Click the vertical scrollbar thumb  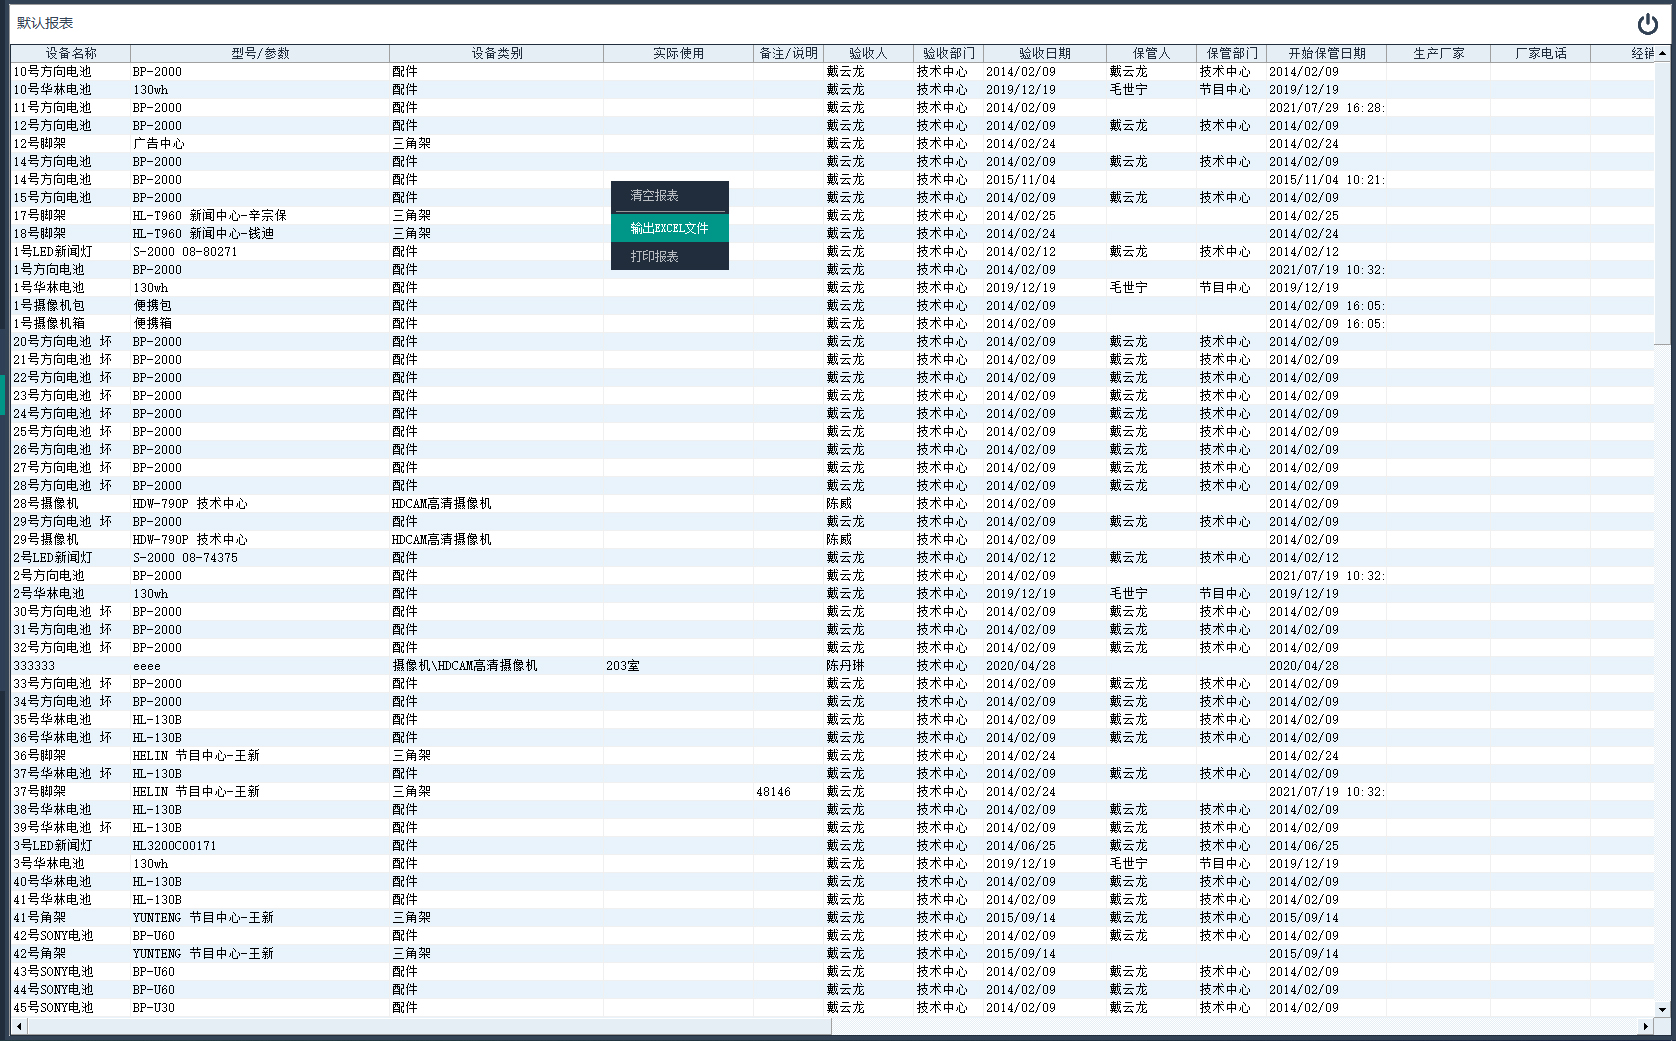(x=1662, y=200)
